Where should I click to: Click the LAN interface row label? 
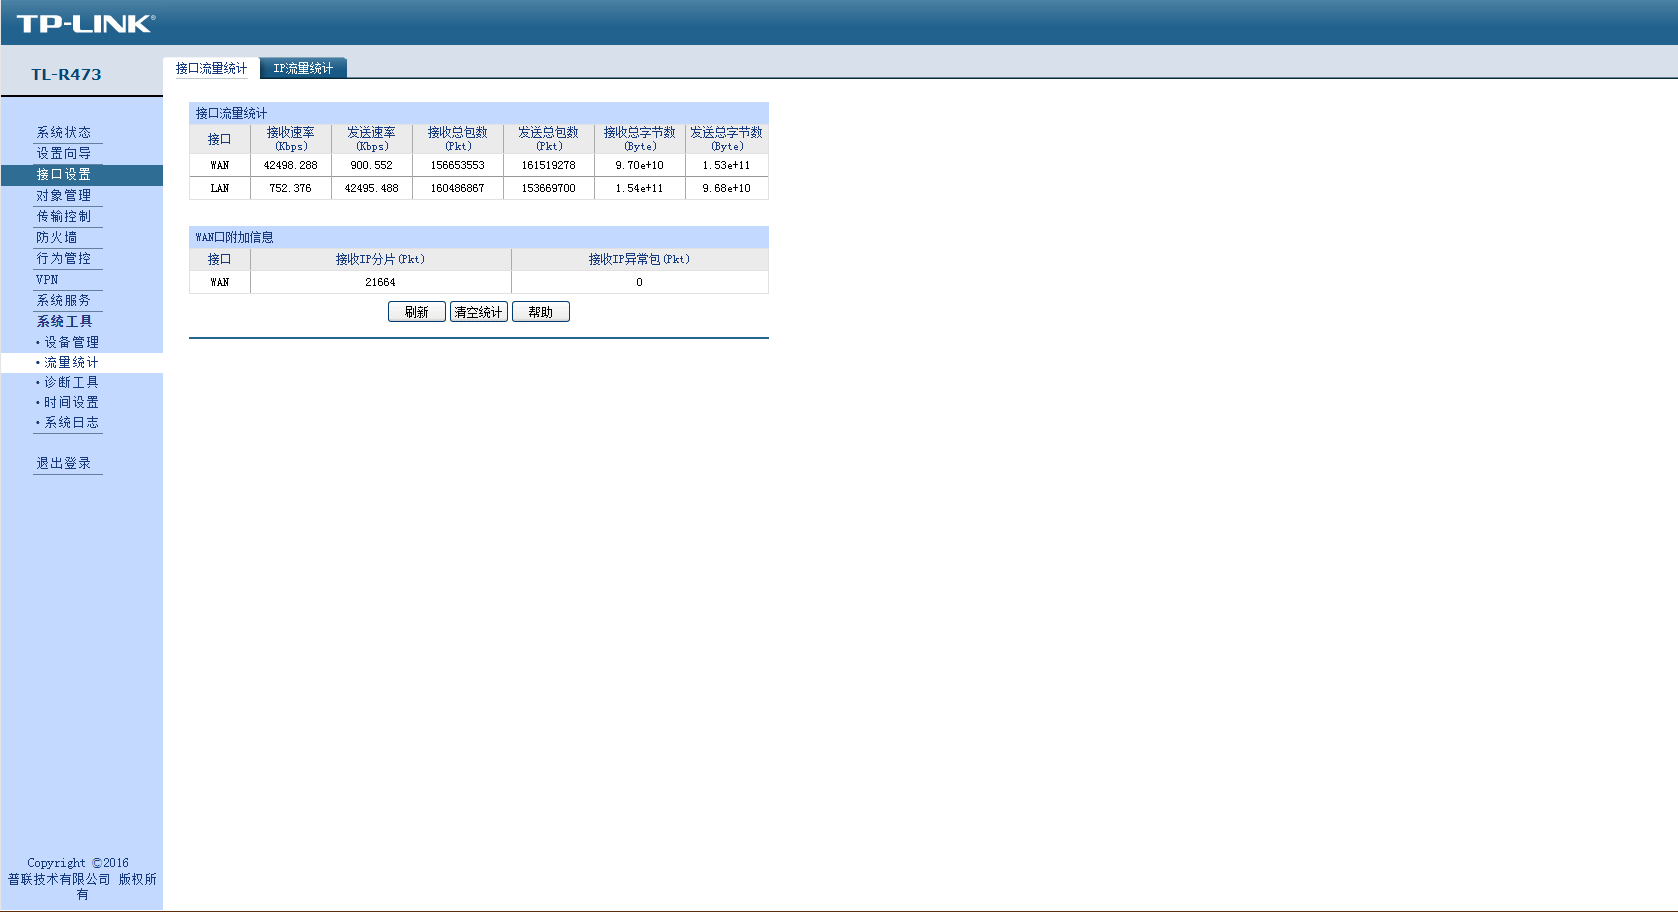click(x=220, y=188)
